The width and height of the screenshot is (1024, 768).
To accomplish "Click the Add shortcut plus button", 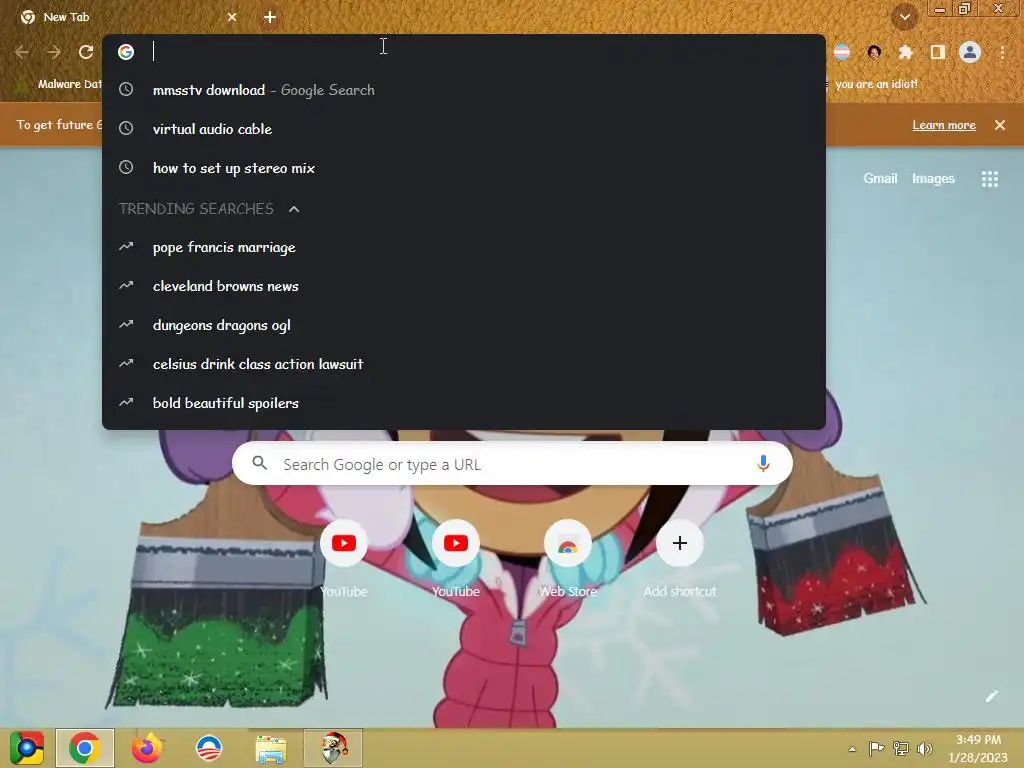I will pos(680,543).
